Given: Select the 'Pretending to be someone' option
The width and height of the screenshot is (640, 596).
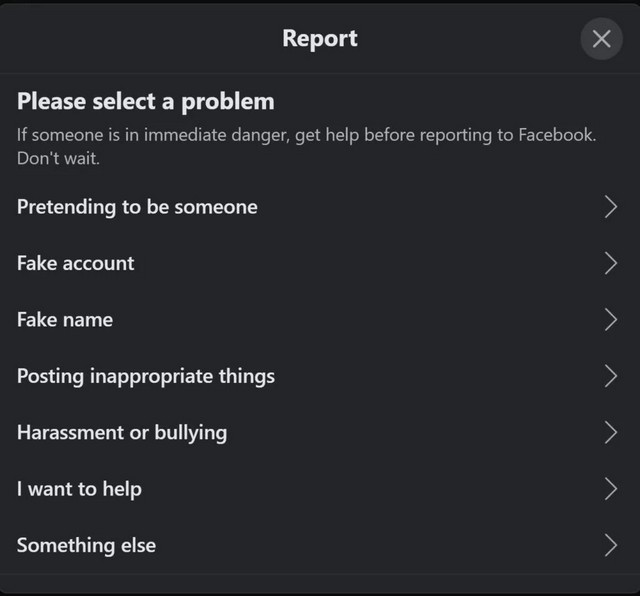Looking at the screenshot, I should pyautogui.click(x=137, y=207).
